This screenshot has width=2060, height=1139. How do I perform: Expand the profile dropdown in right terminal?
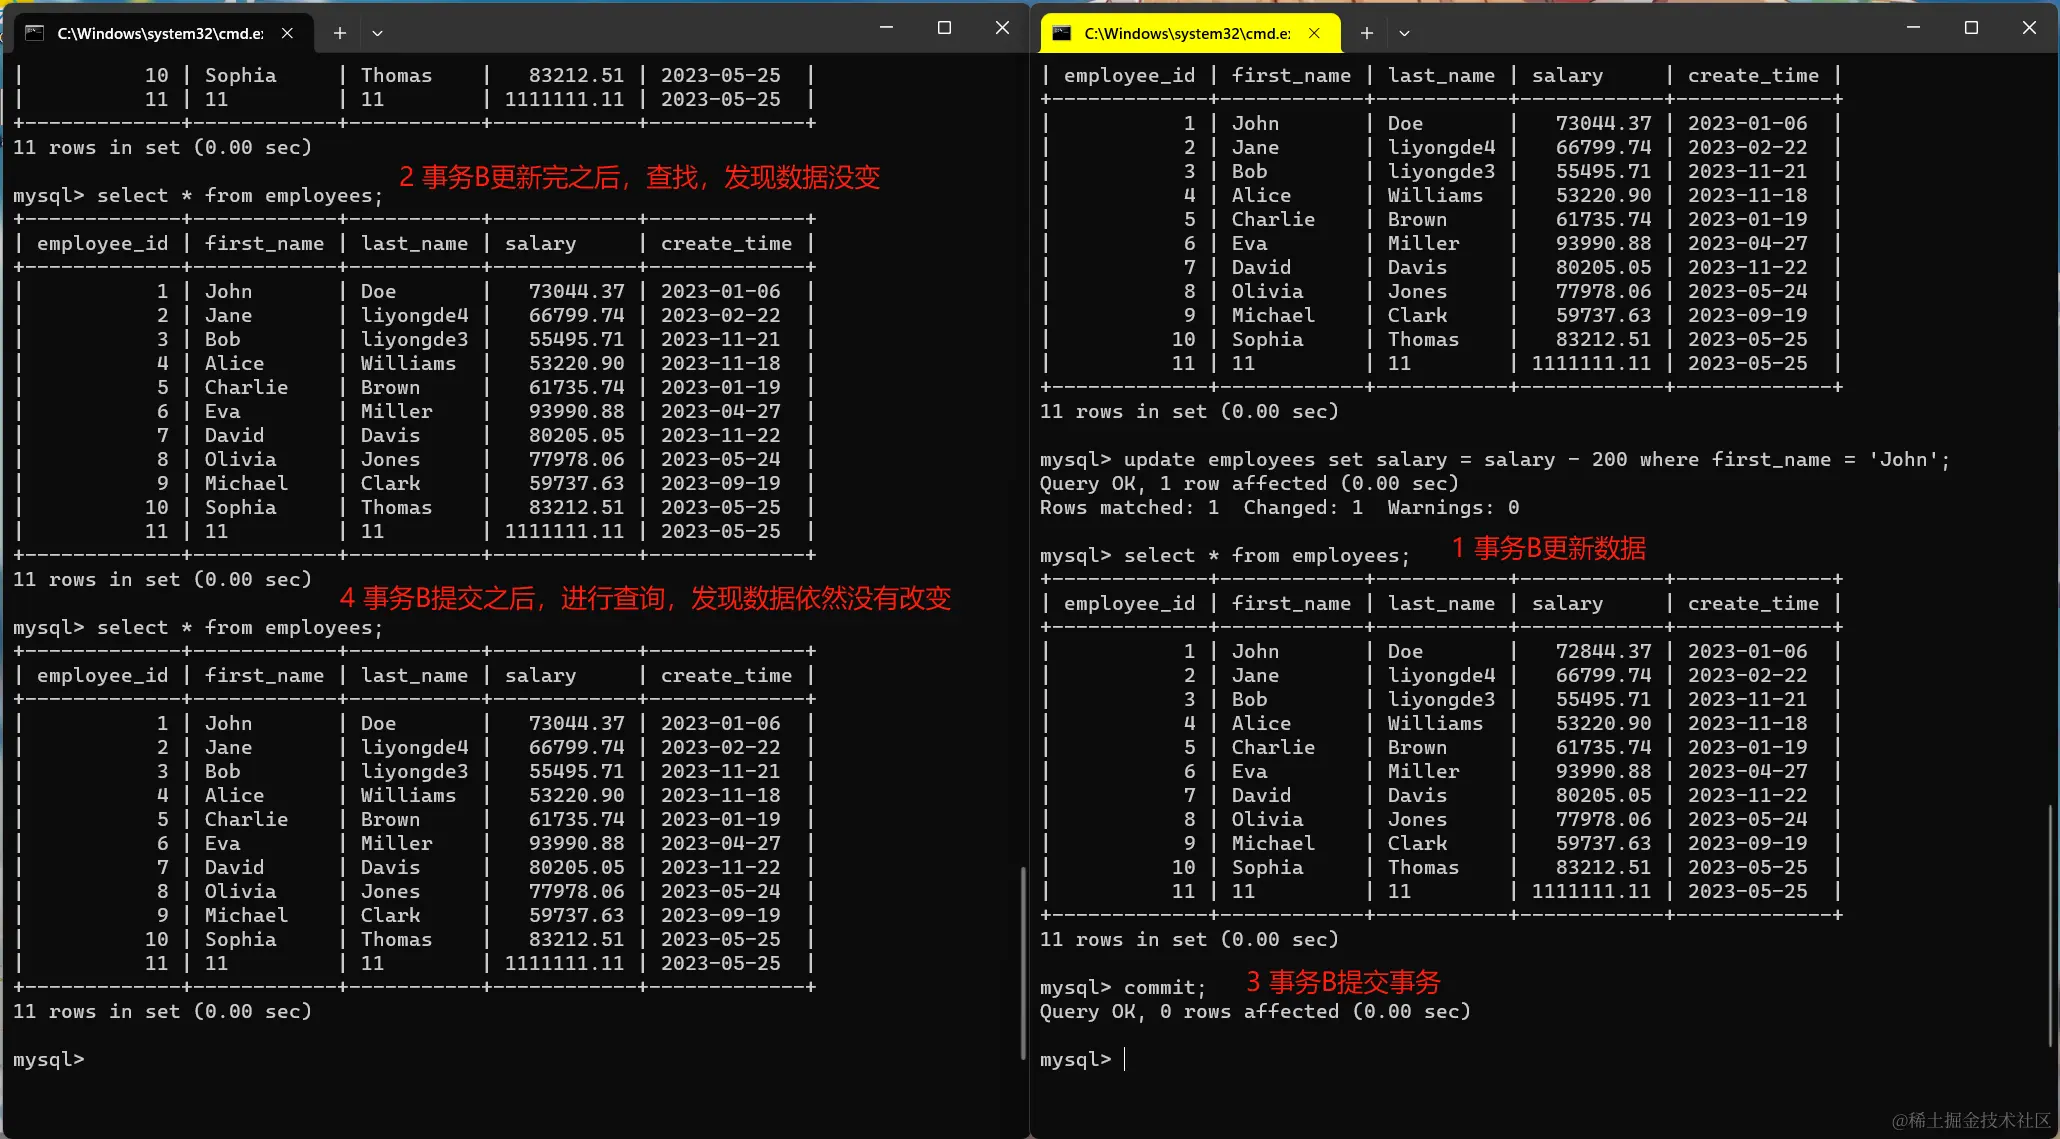point(1404,33)
